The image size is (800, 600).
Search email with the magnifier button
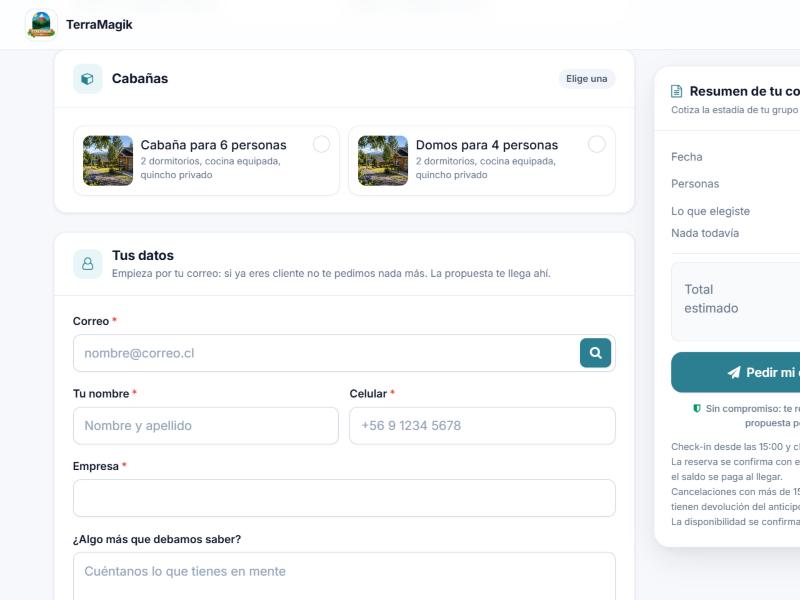pos(595,353)
